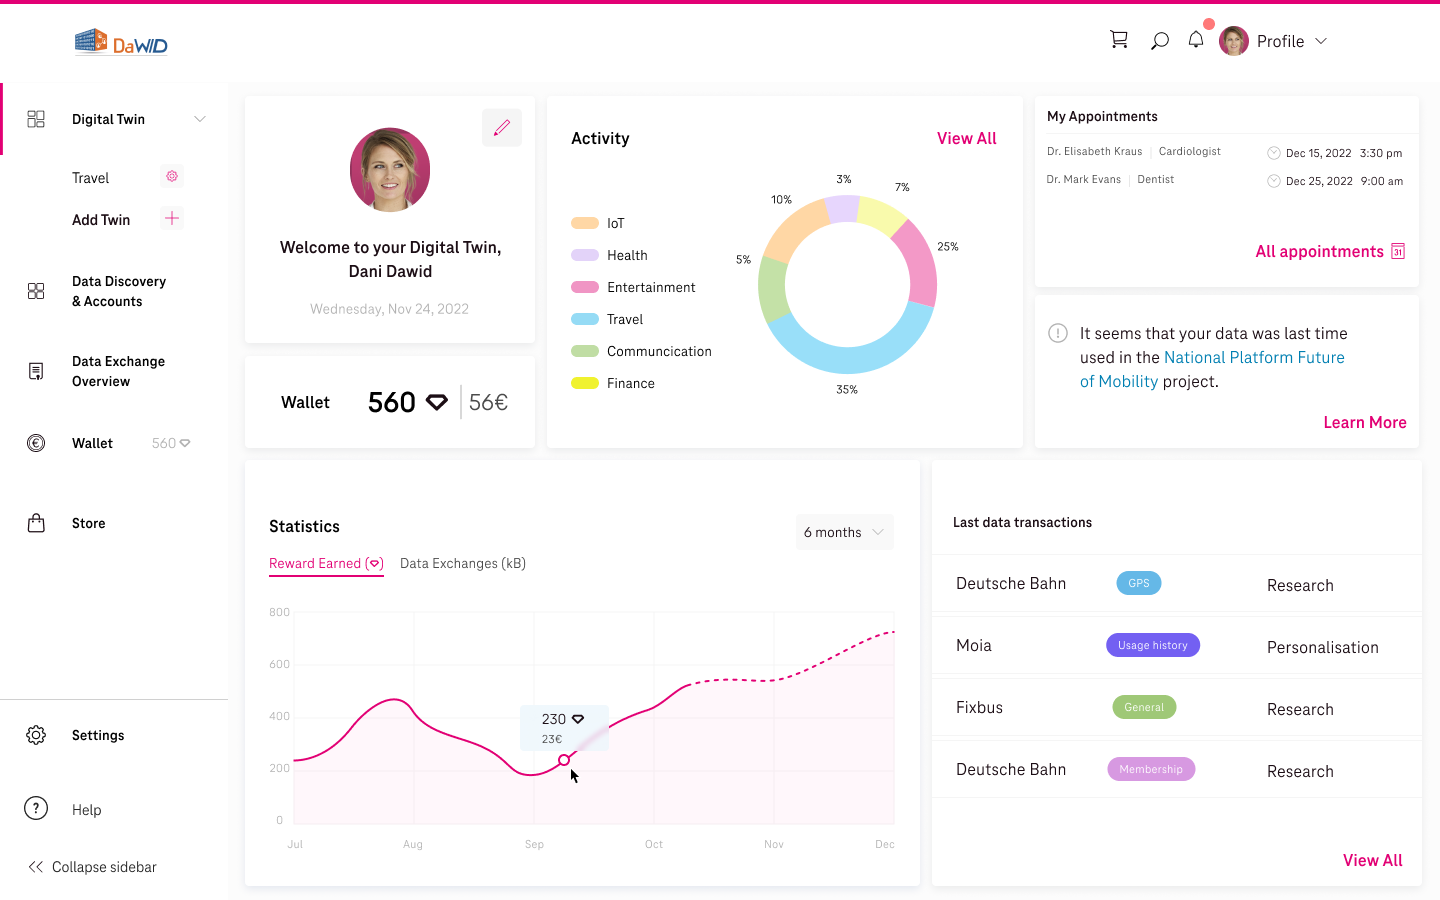1440x900 pixels.
Task: Click the View All activity link
Action: [x=966, y=138]
